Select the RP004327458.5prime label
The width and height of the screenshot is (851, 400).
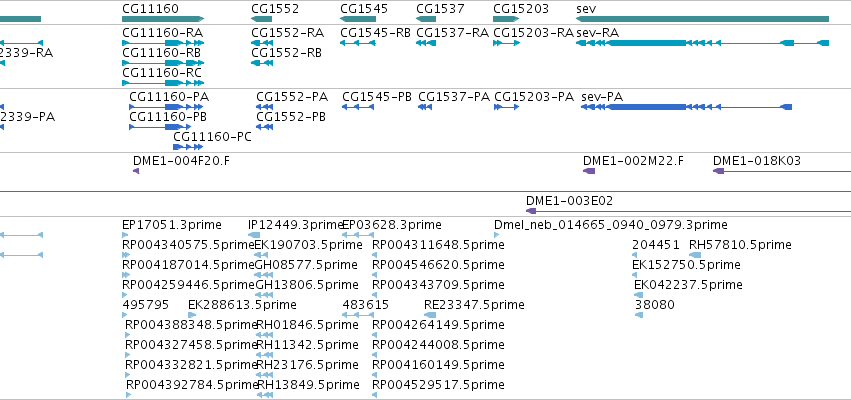[191, 345]
